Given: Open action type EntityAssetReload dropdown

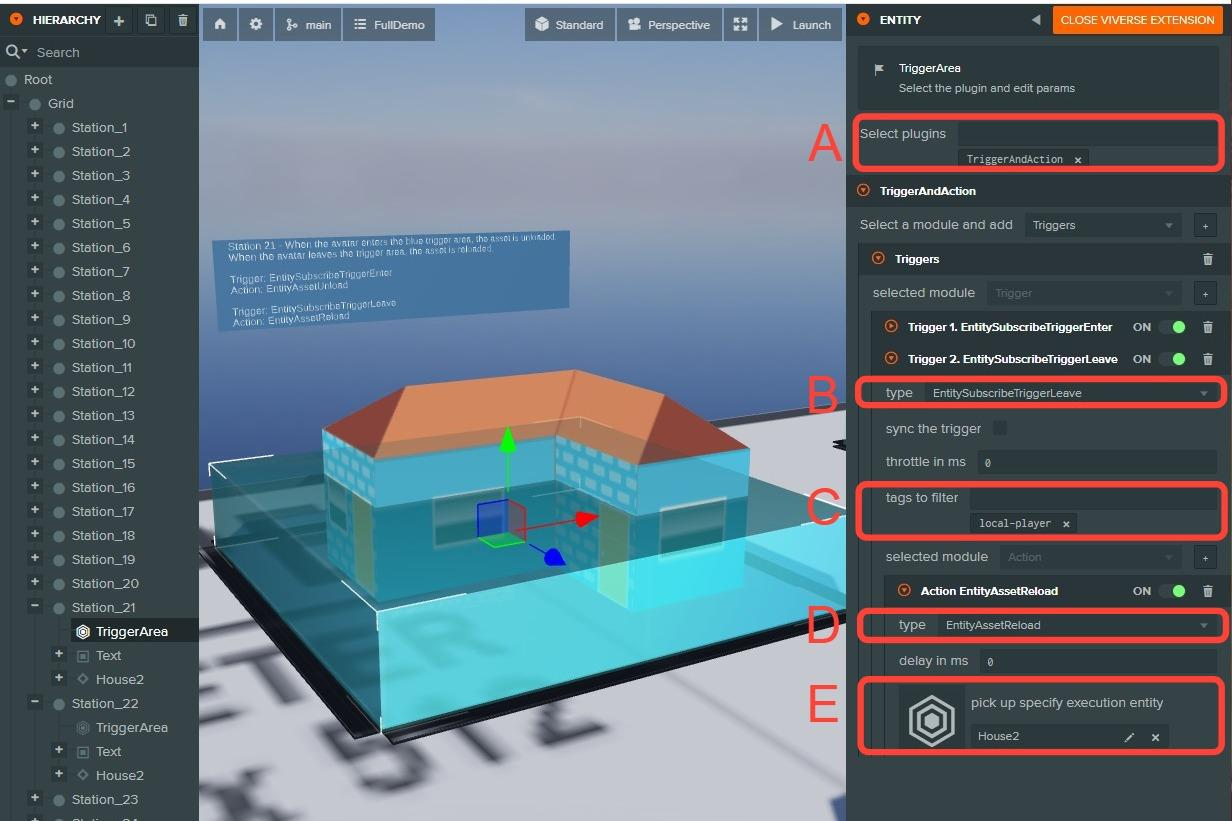Looking at the screenshot, I should click(x=1076, y=625).
